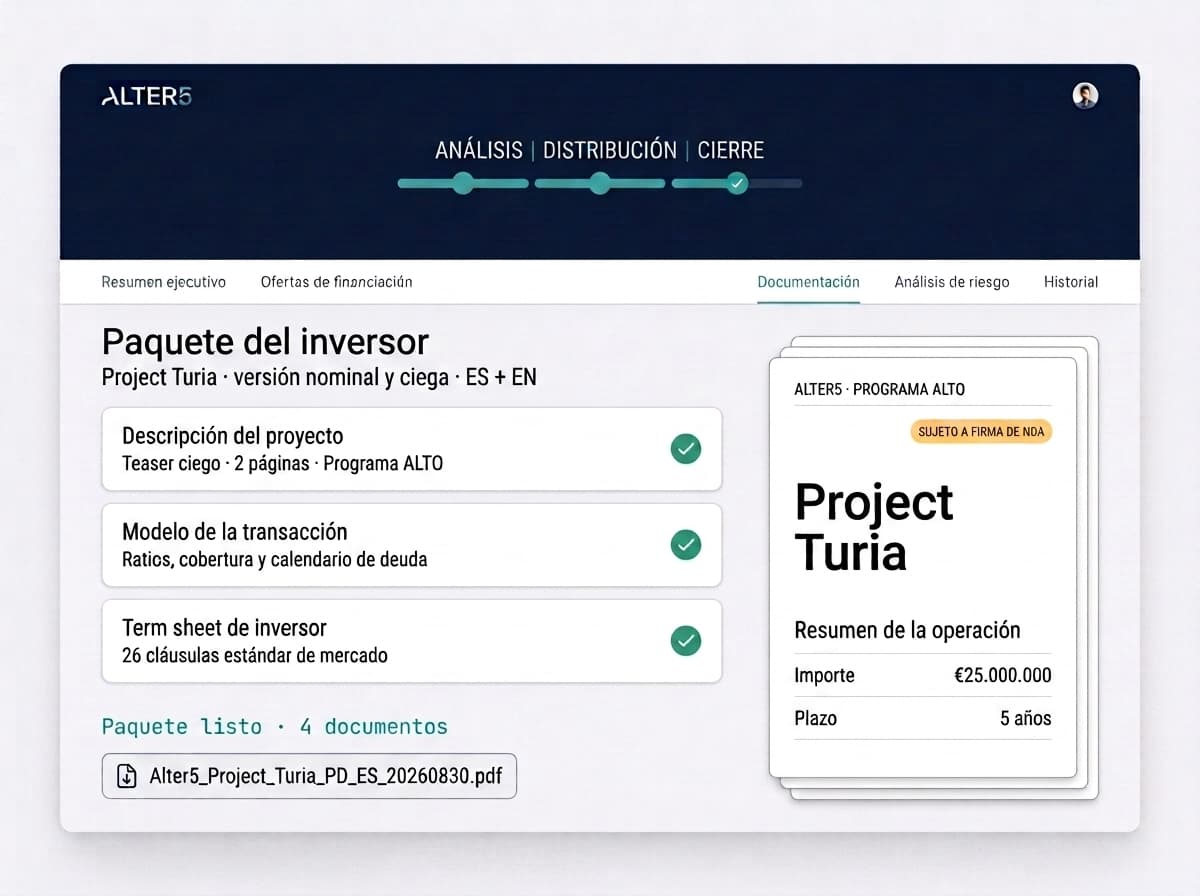Click the 'Resumen de la operación' heading
The width and height of the screenshot is (1200, 896).
(907, 630)
